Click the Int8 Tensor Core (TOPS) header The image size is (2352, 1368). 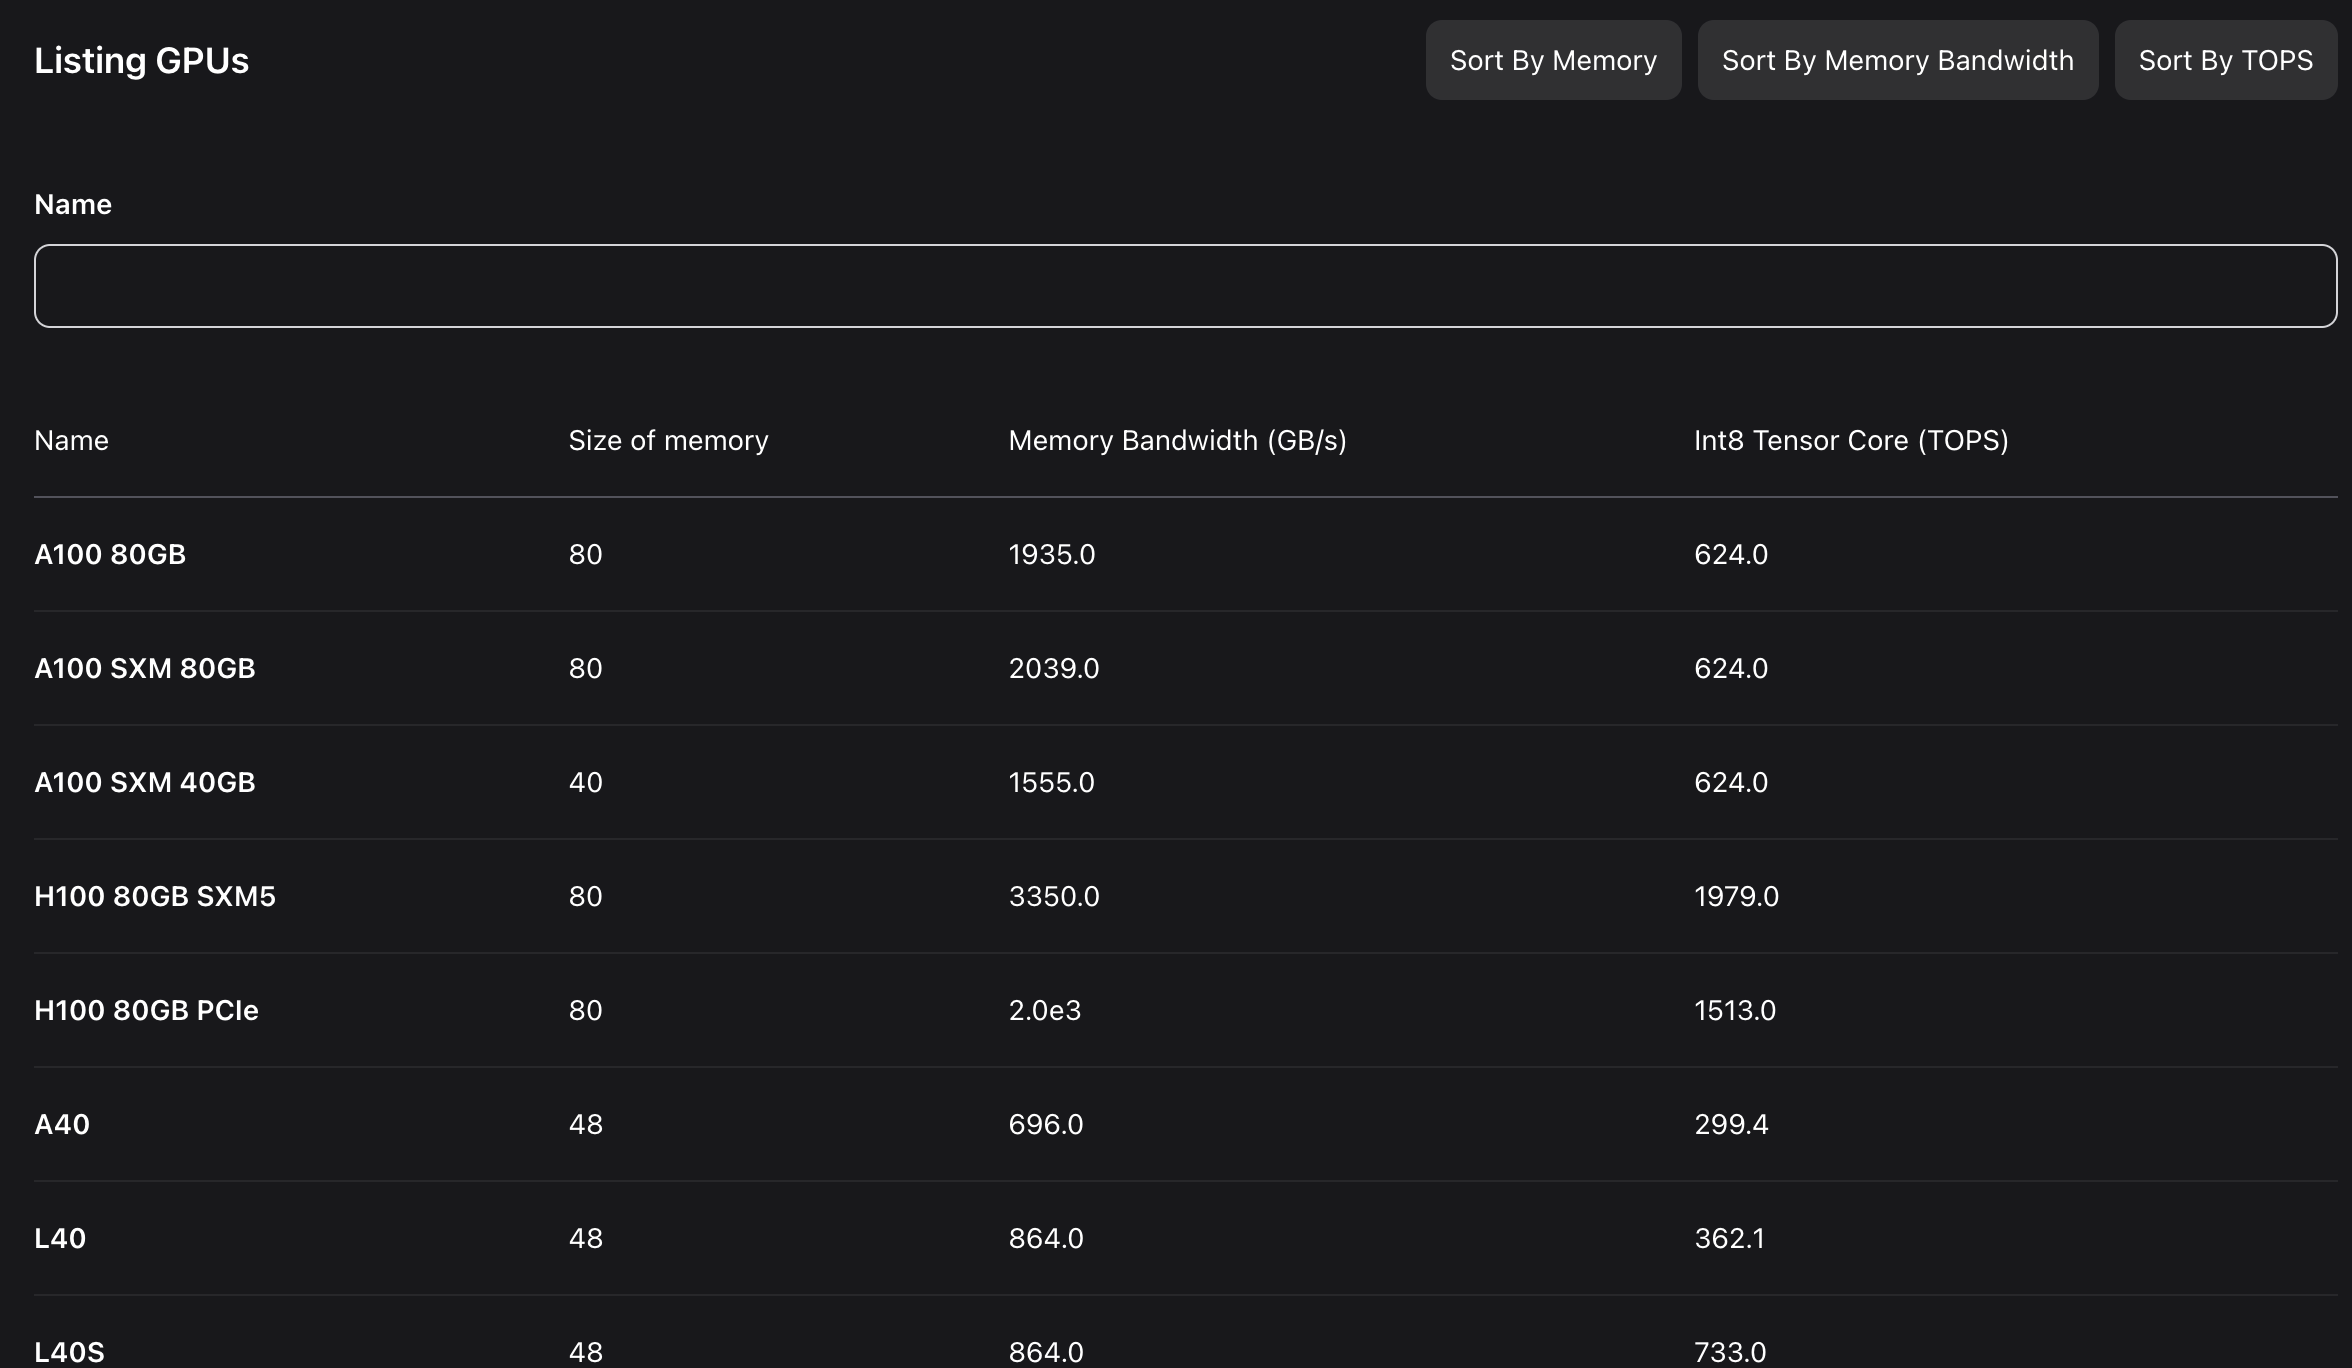pyautogui.click(x=1850, y=441)
